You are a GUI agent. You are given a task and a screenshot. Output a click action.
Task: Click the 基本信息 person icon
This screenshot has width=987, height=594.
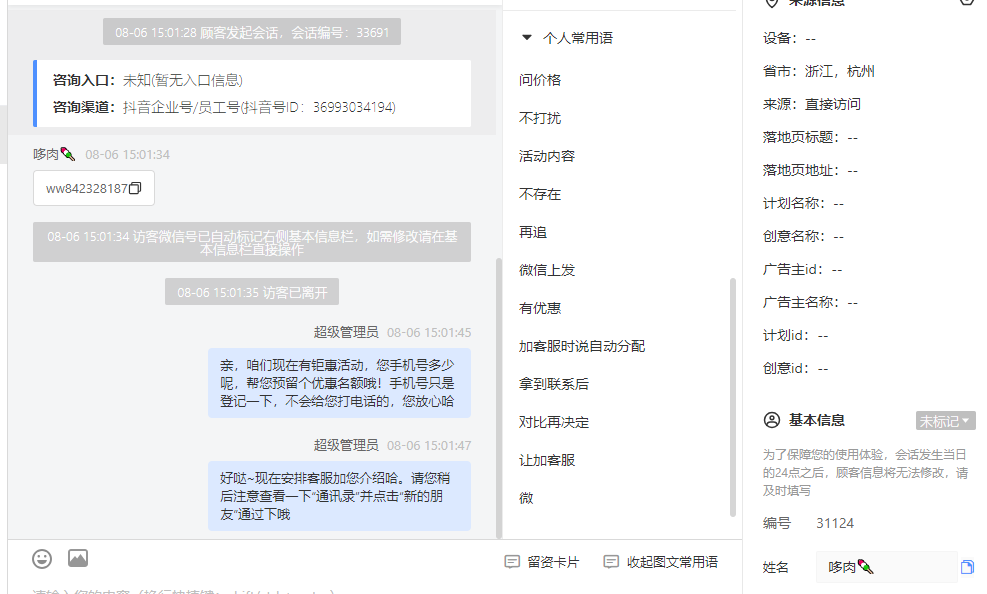[x=772, y=420]
